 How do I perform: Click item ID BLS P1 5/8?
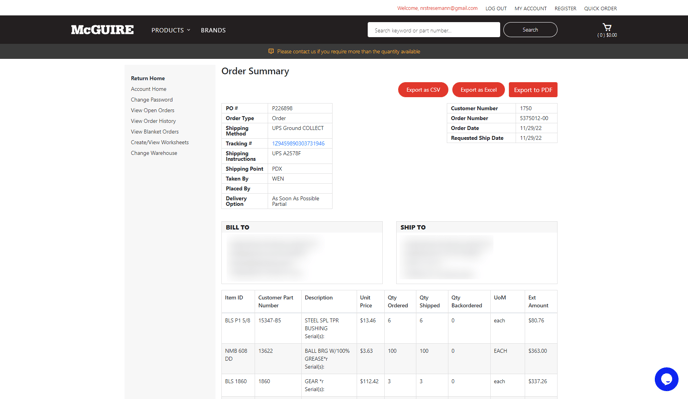[x=237, y=320]
